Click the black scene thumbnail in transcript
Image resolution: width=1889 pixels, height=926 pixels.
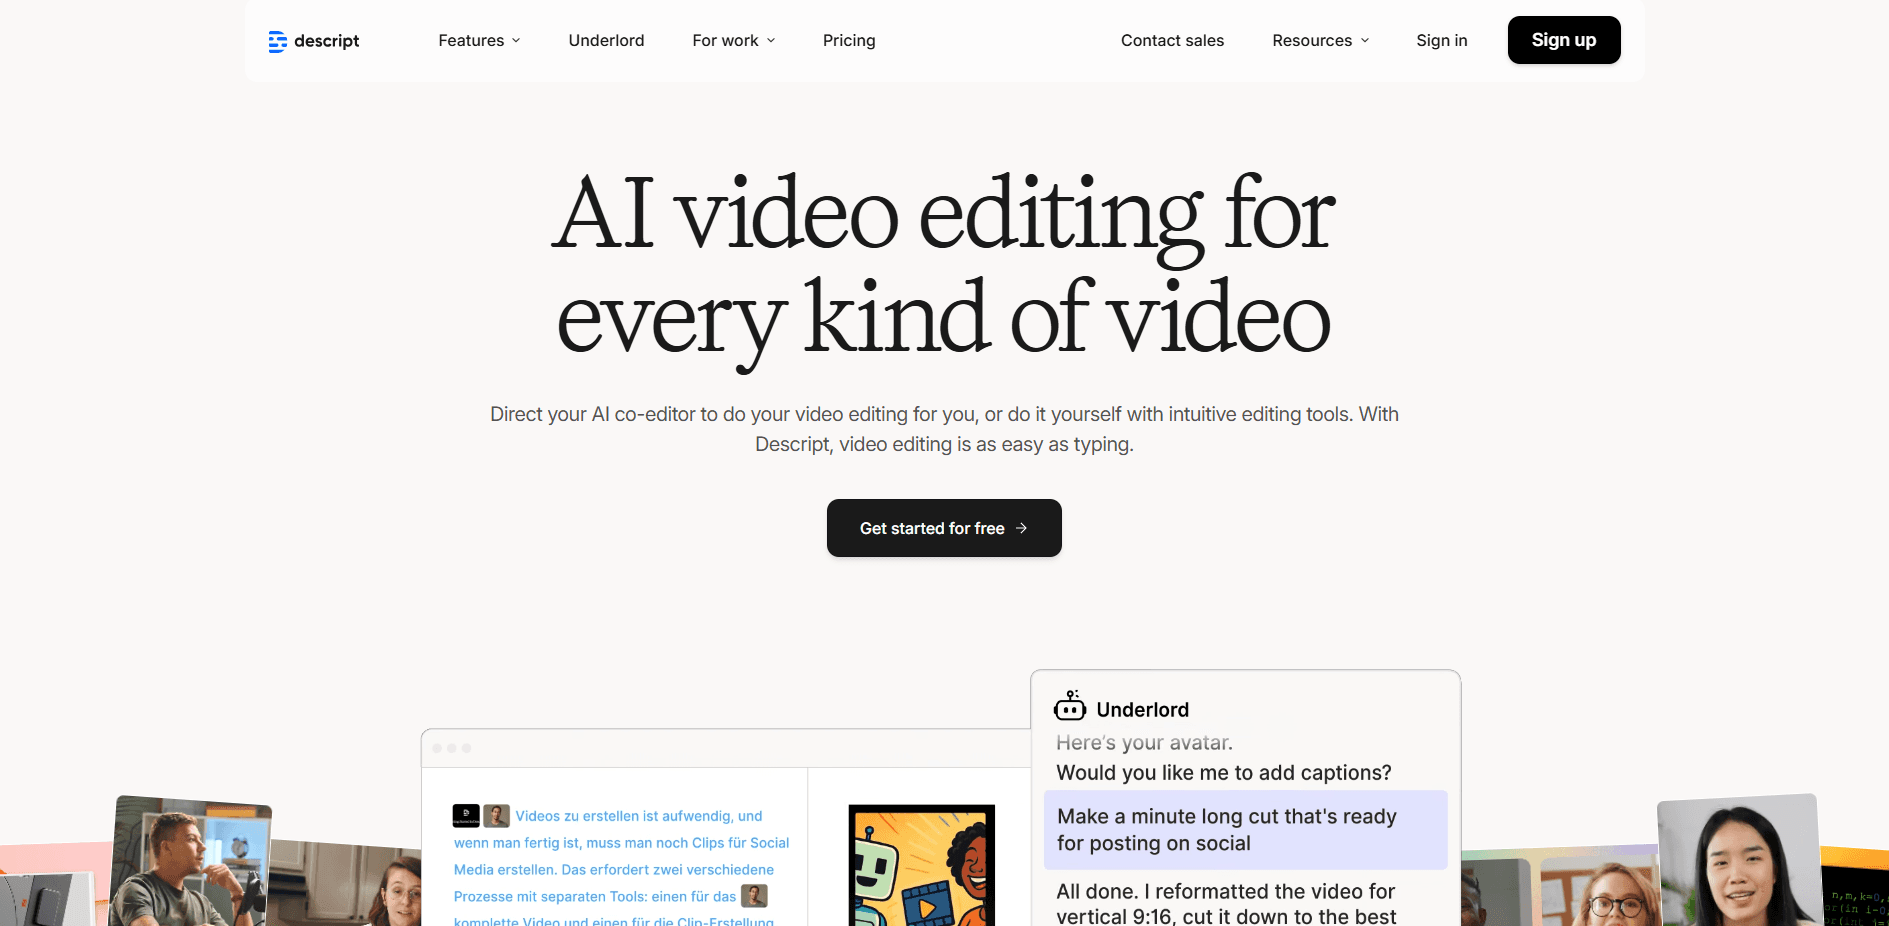point(466,816)
